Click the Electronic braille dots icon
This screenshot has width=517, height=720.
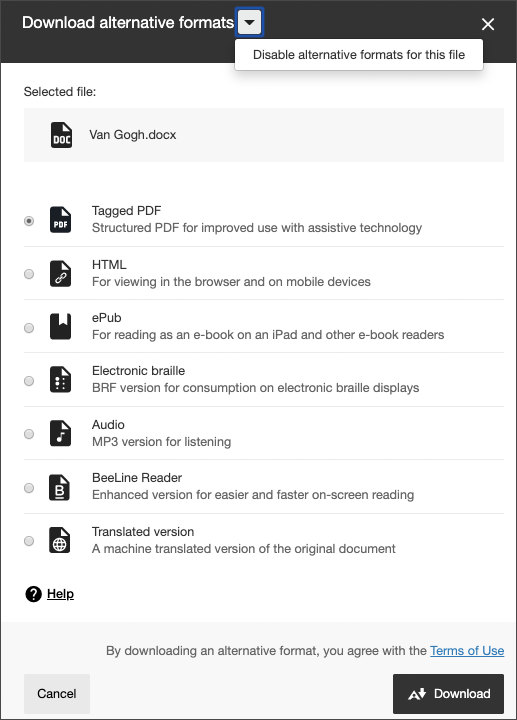[61, 380]
